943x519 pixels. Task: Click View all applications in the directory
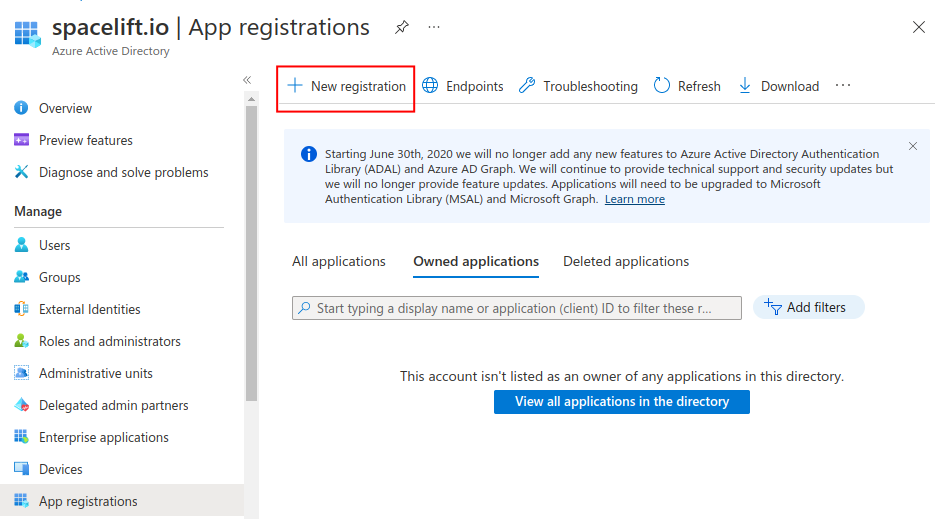(621, 401)
